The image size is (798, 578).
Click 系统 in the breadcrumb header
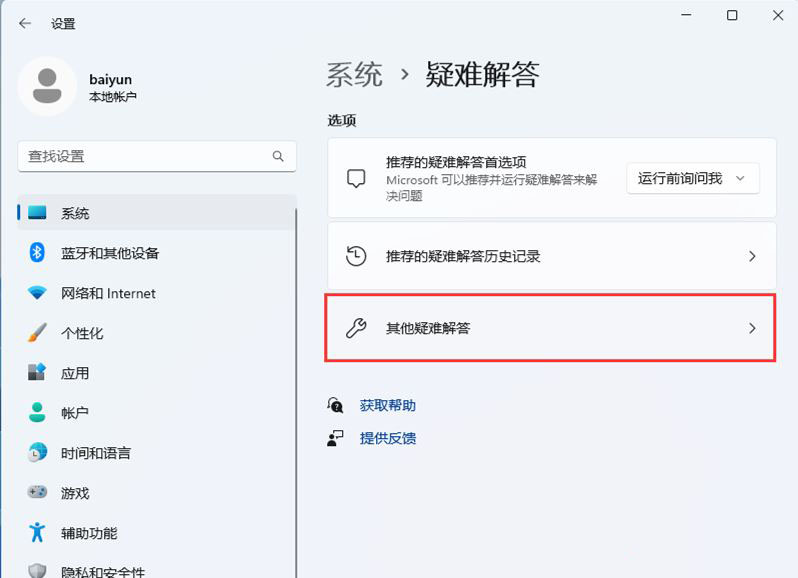354,74
